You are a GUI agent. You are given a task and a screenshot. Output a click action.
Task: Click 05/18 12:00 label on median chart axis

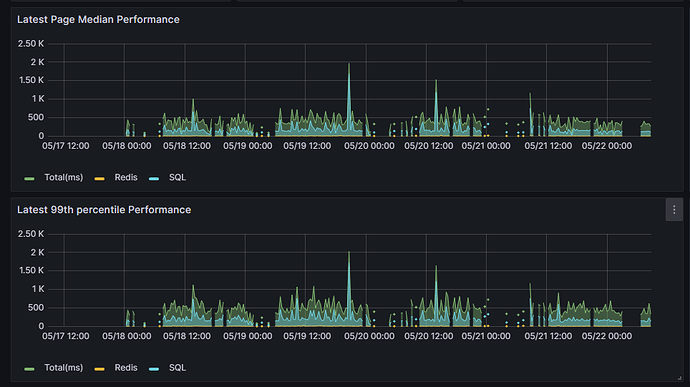tap(187, 146)
